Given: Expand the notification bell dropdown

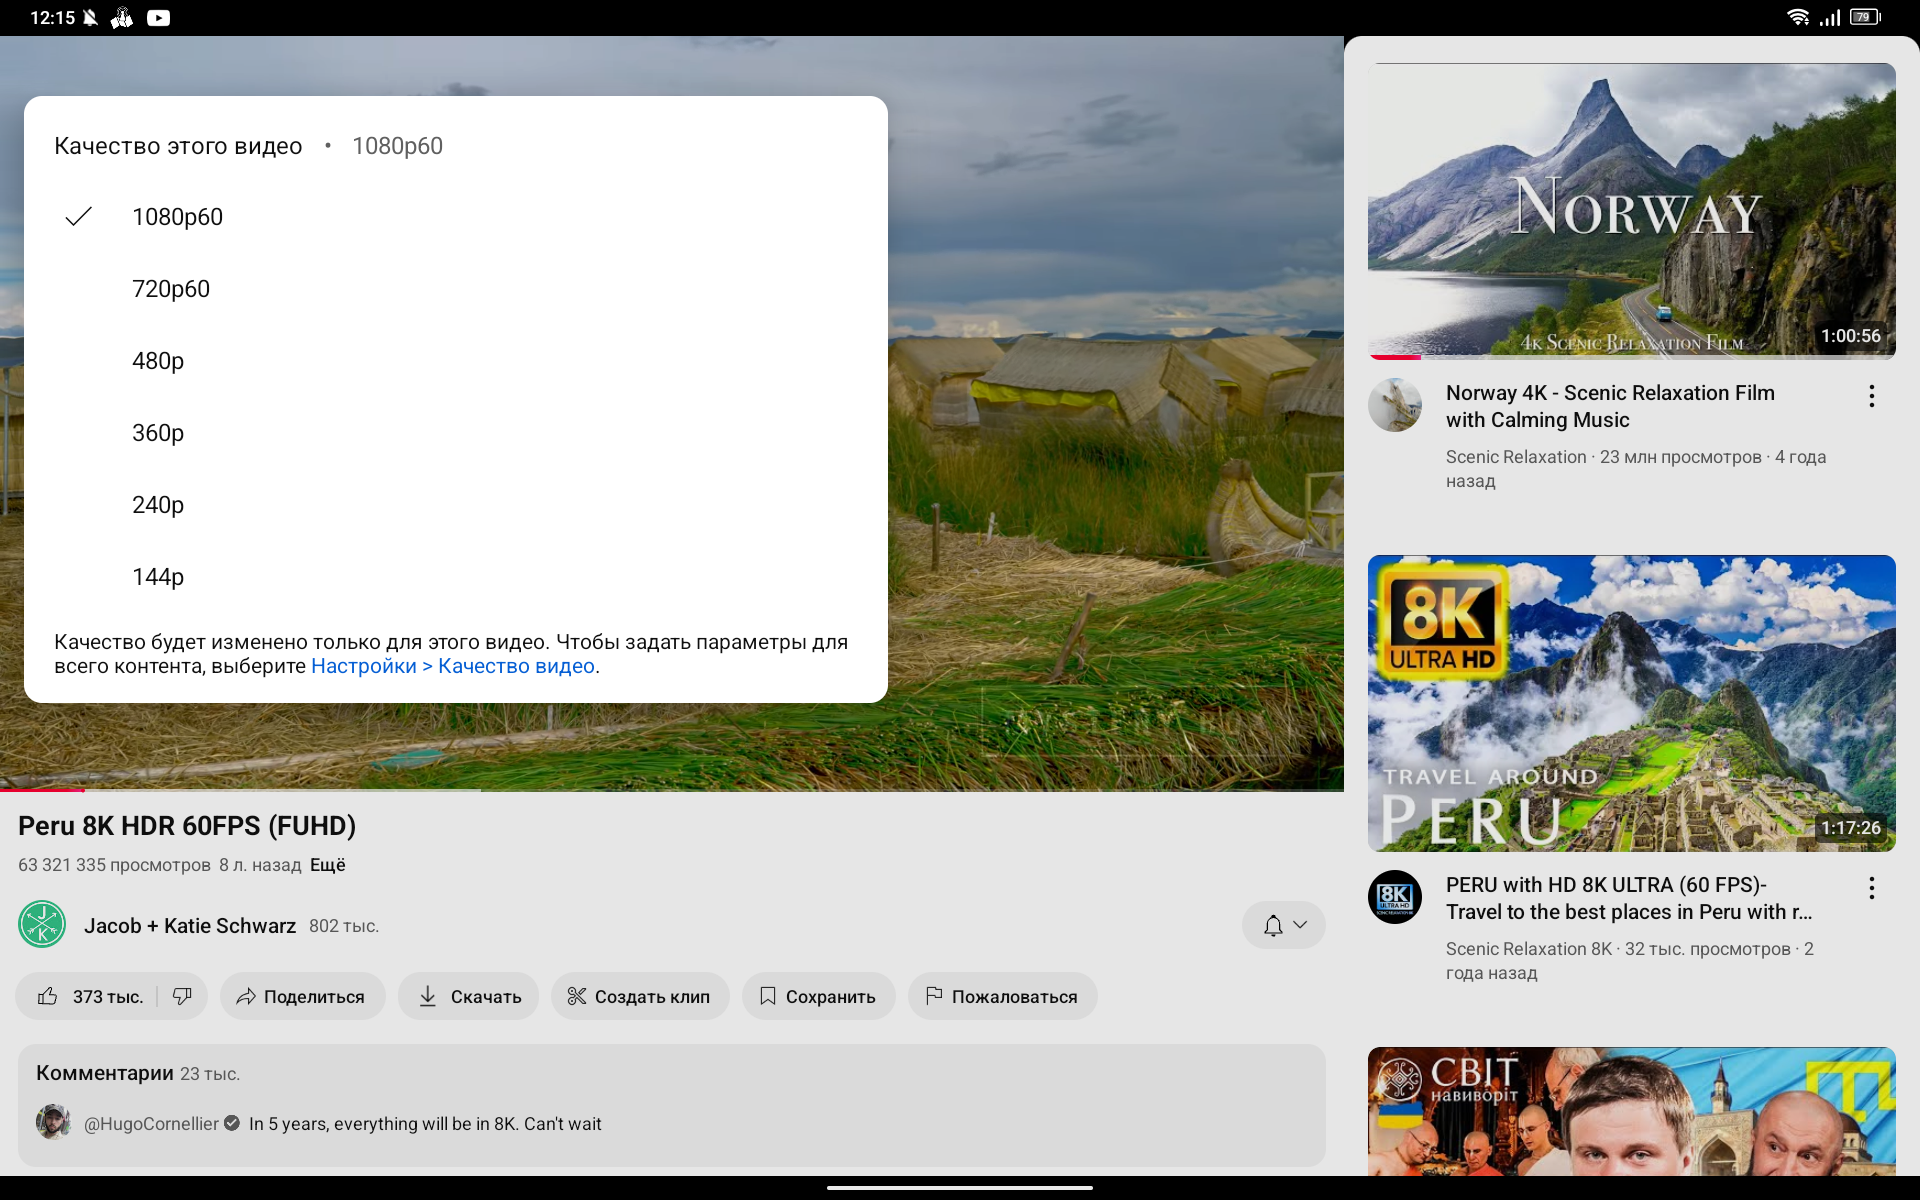Looking at the screenshot, I should pyautogui.click(x=1284, y=925).
